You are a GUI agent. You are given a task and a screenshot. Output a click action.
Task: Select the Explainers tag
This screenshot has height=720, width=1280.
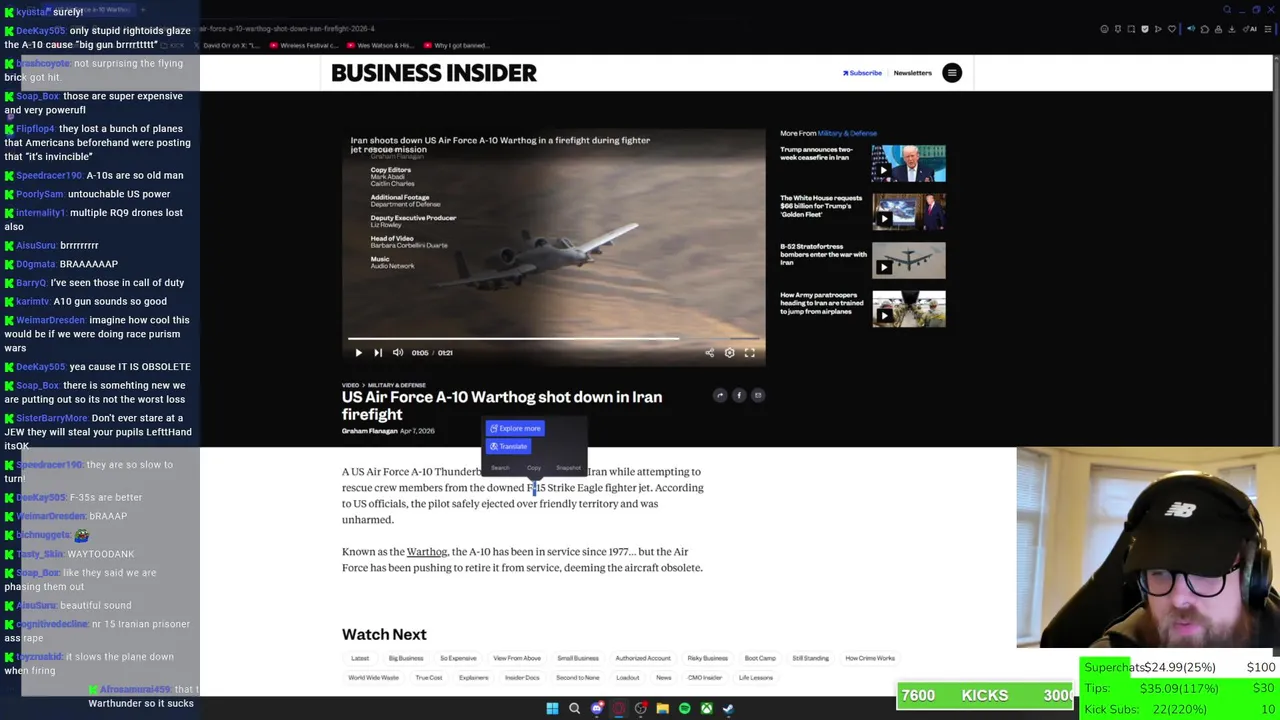474,678
